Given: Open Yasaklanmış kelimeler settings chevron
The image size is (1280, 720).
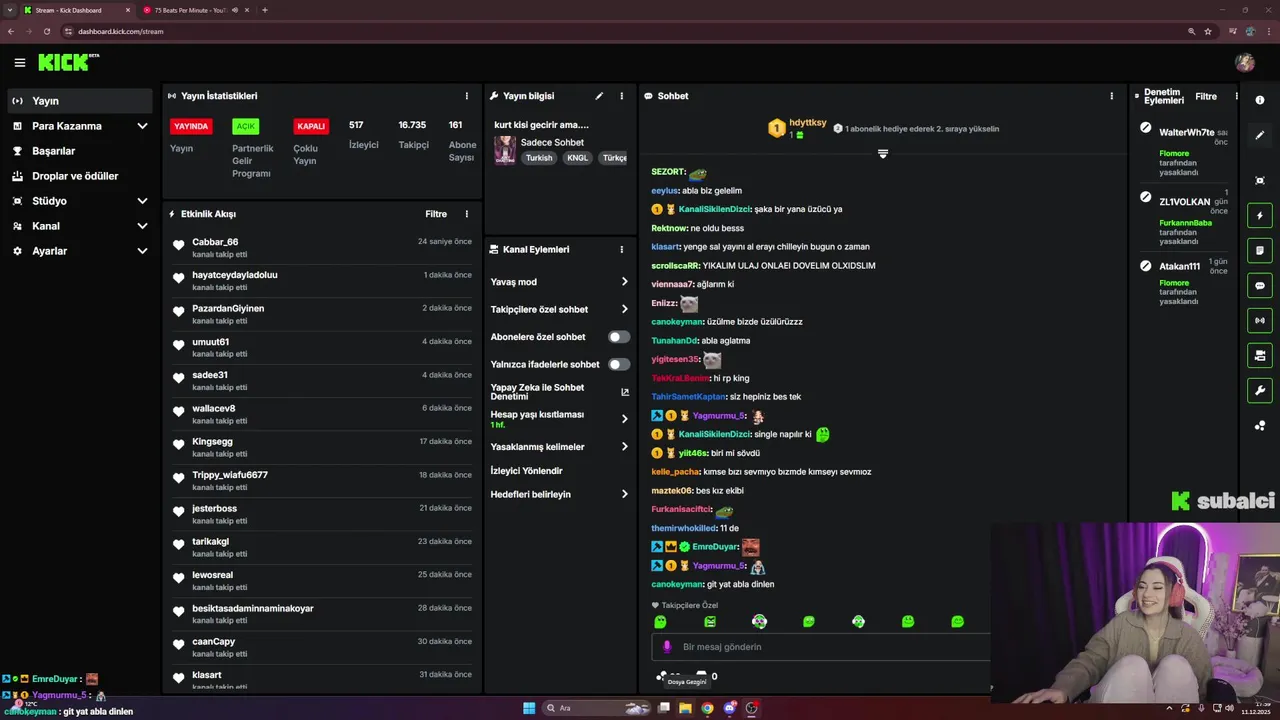Looking at the screenshot, I should point(624,447).
